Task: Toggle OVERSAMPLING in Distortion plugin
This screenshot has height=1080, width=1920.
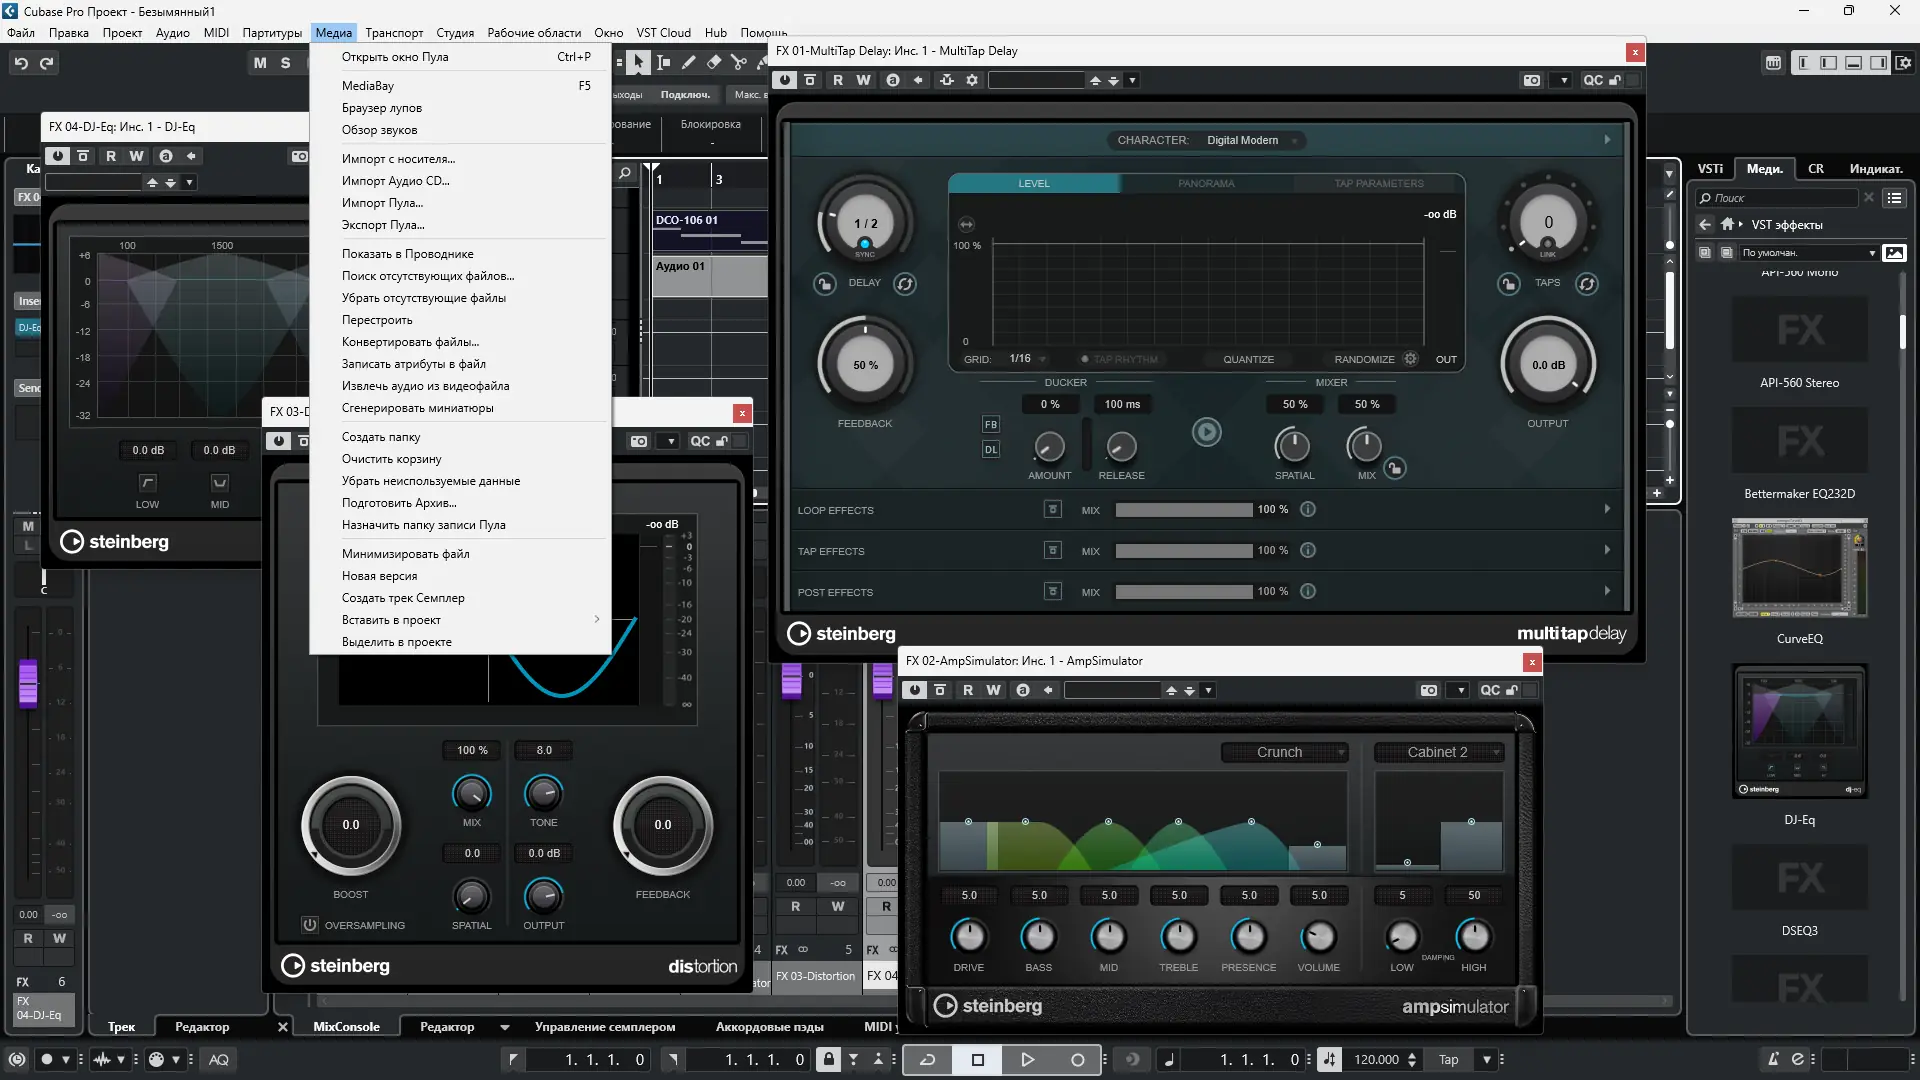Action: click(x=310, y=925)
